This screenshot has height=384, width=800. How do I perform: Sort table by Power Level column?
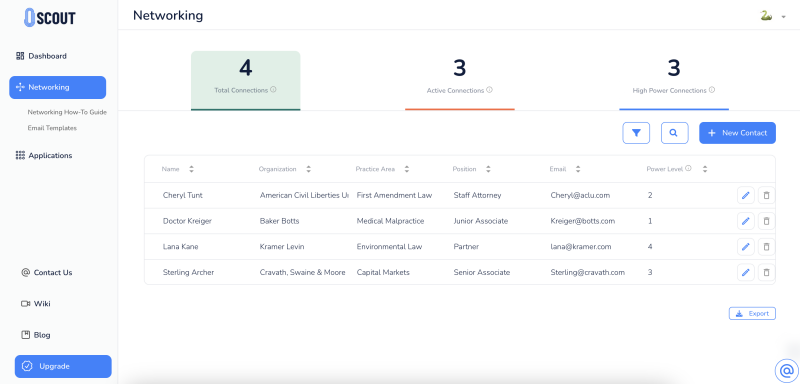pos(705,169)
